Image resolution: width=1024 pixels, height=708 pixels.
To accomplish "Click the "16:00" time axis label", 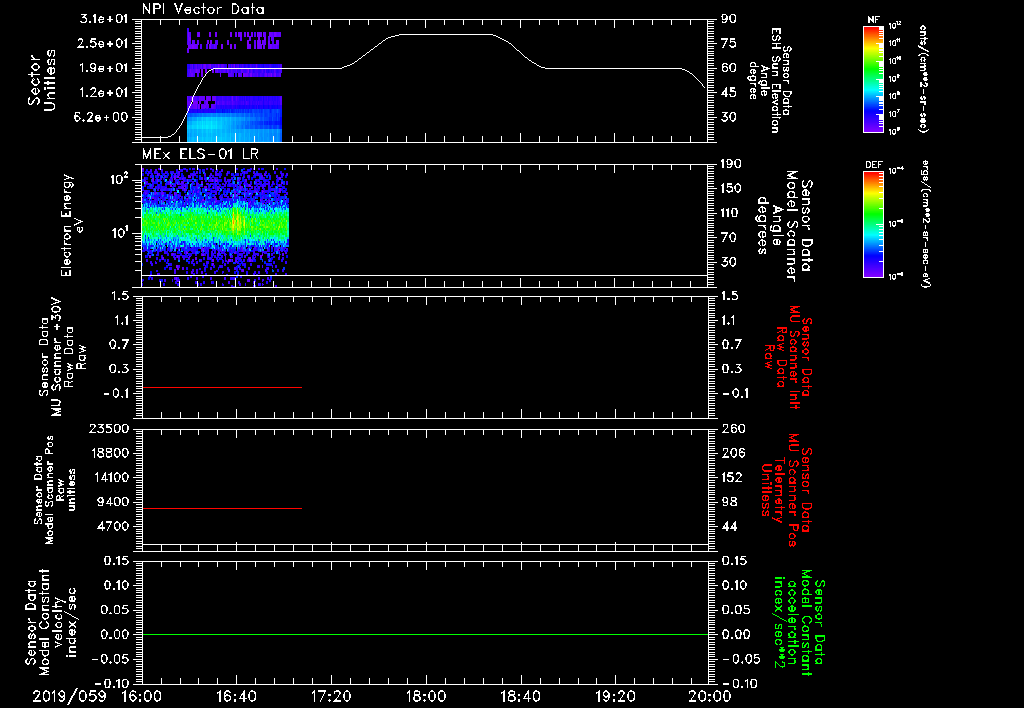I will 142,696.
